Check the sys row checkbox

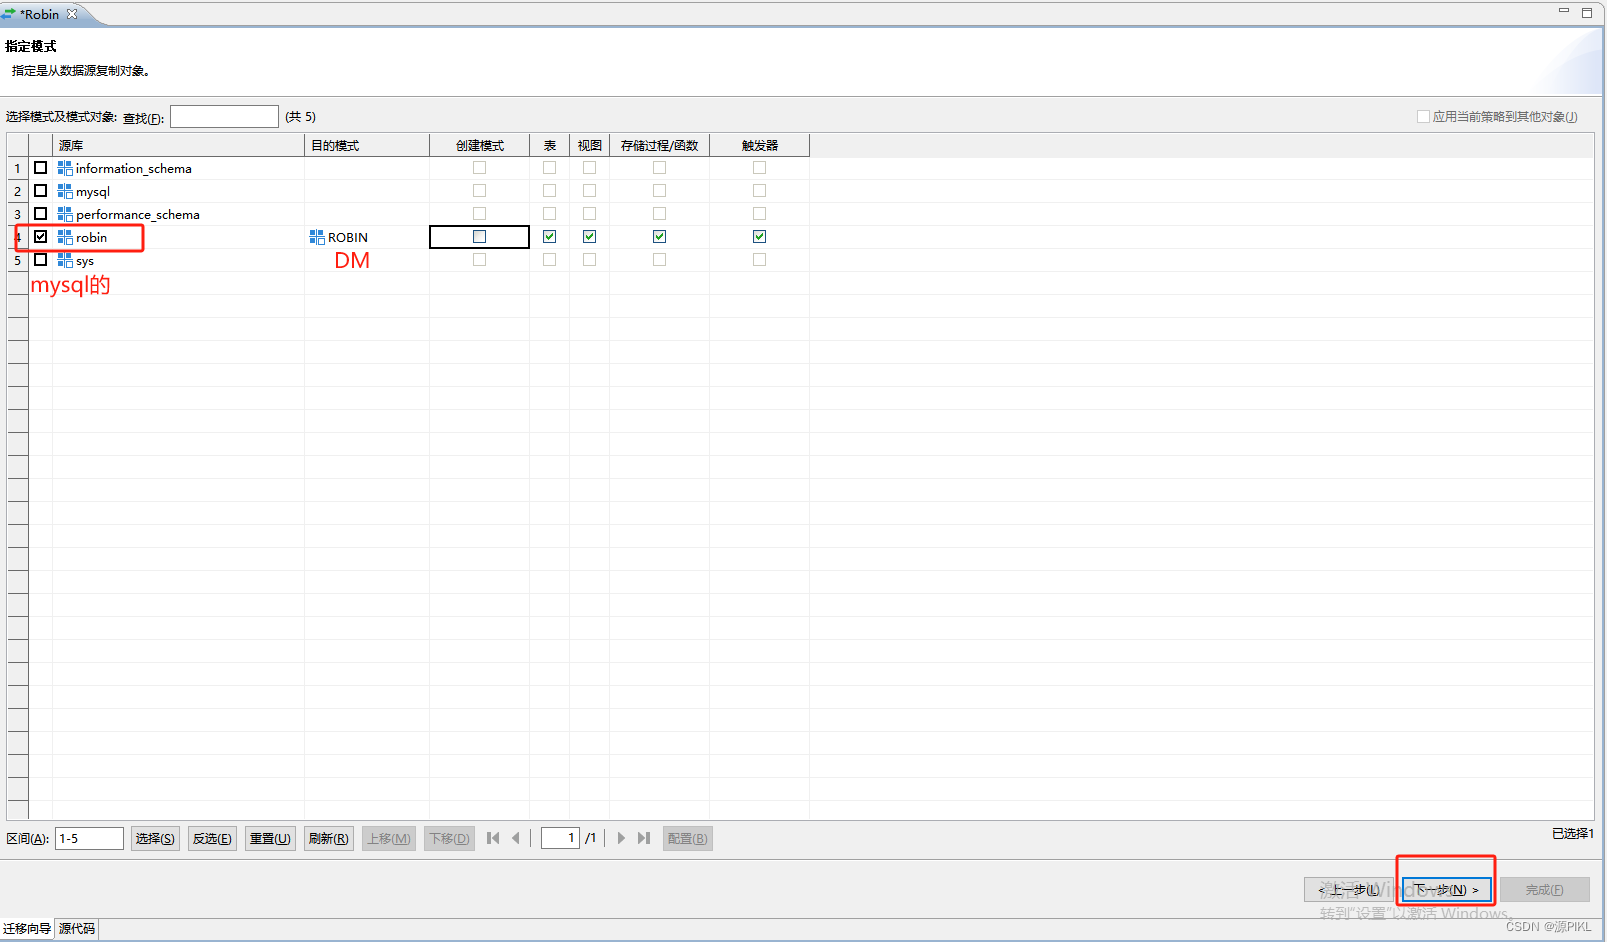coord(41,260)
